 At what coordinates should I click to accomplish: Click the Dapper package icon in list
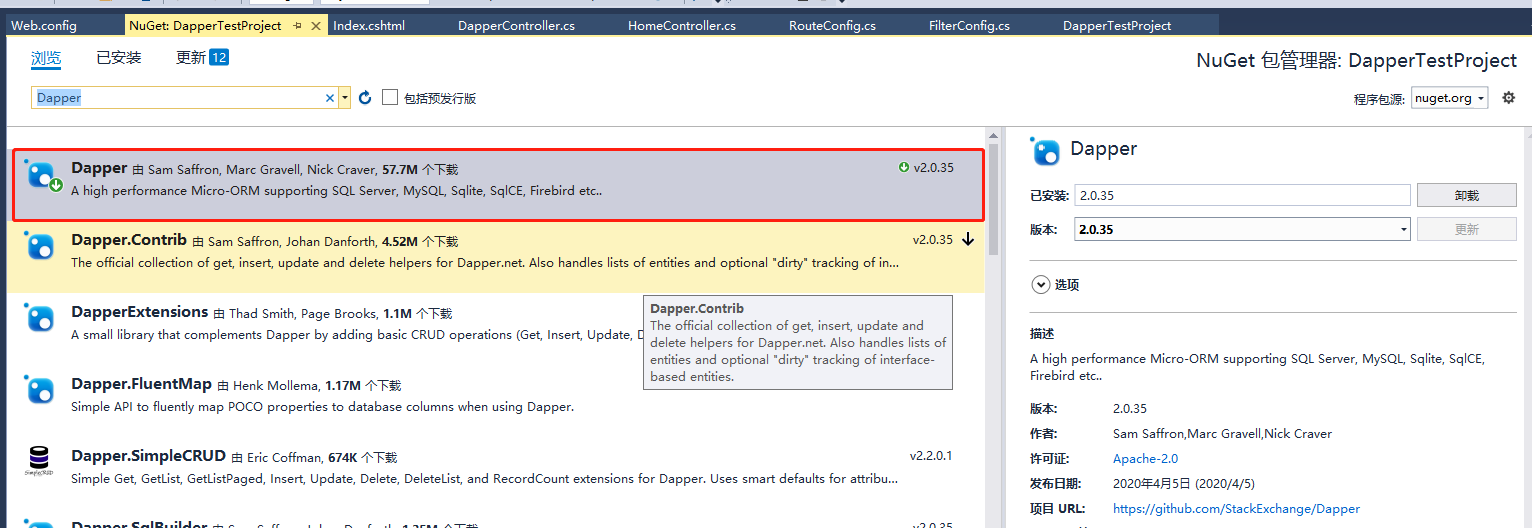click(42, 176)
